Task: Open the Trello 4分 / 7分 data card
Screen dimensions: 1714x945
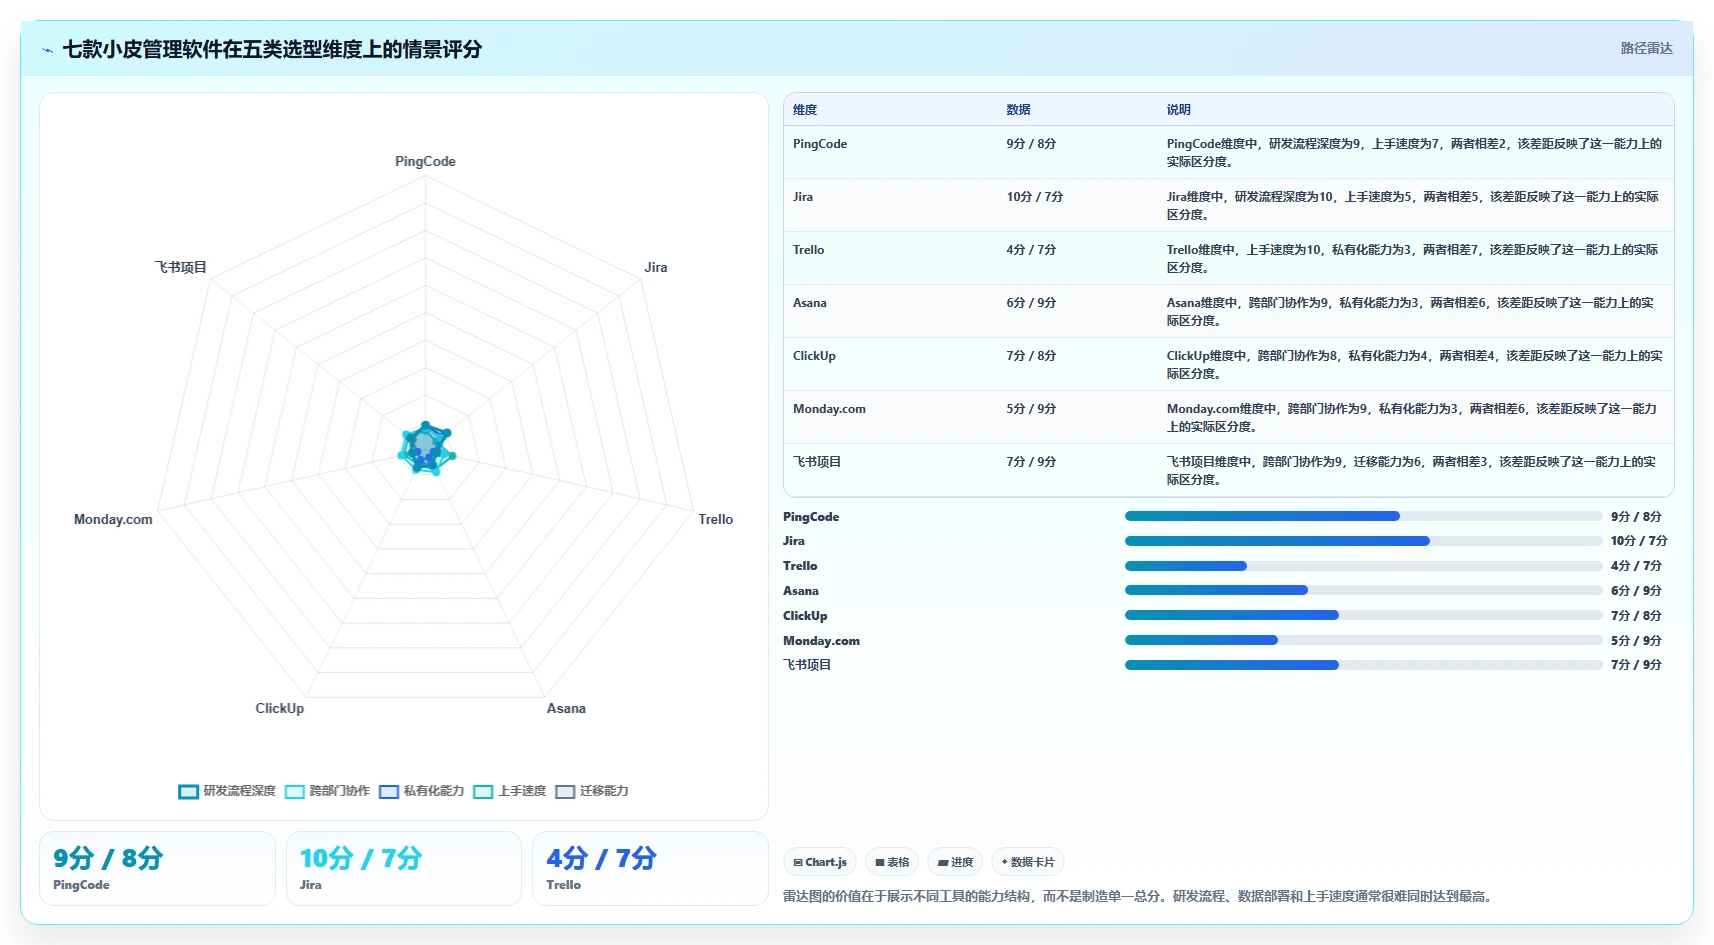Action: point(650,868)
